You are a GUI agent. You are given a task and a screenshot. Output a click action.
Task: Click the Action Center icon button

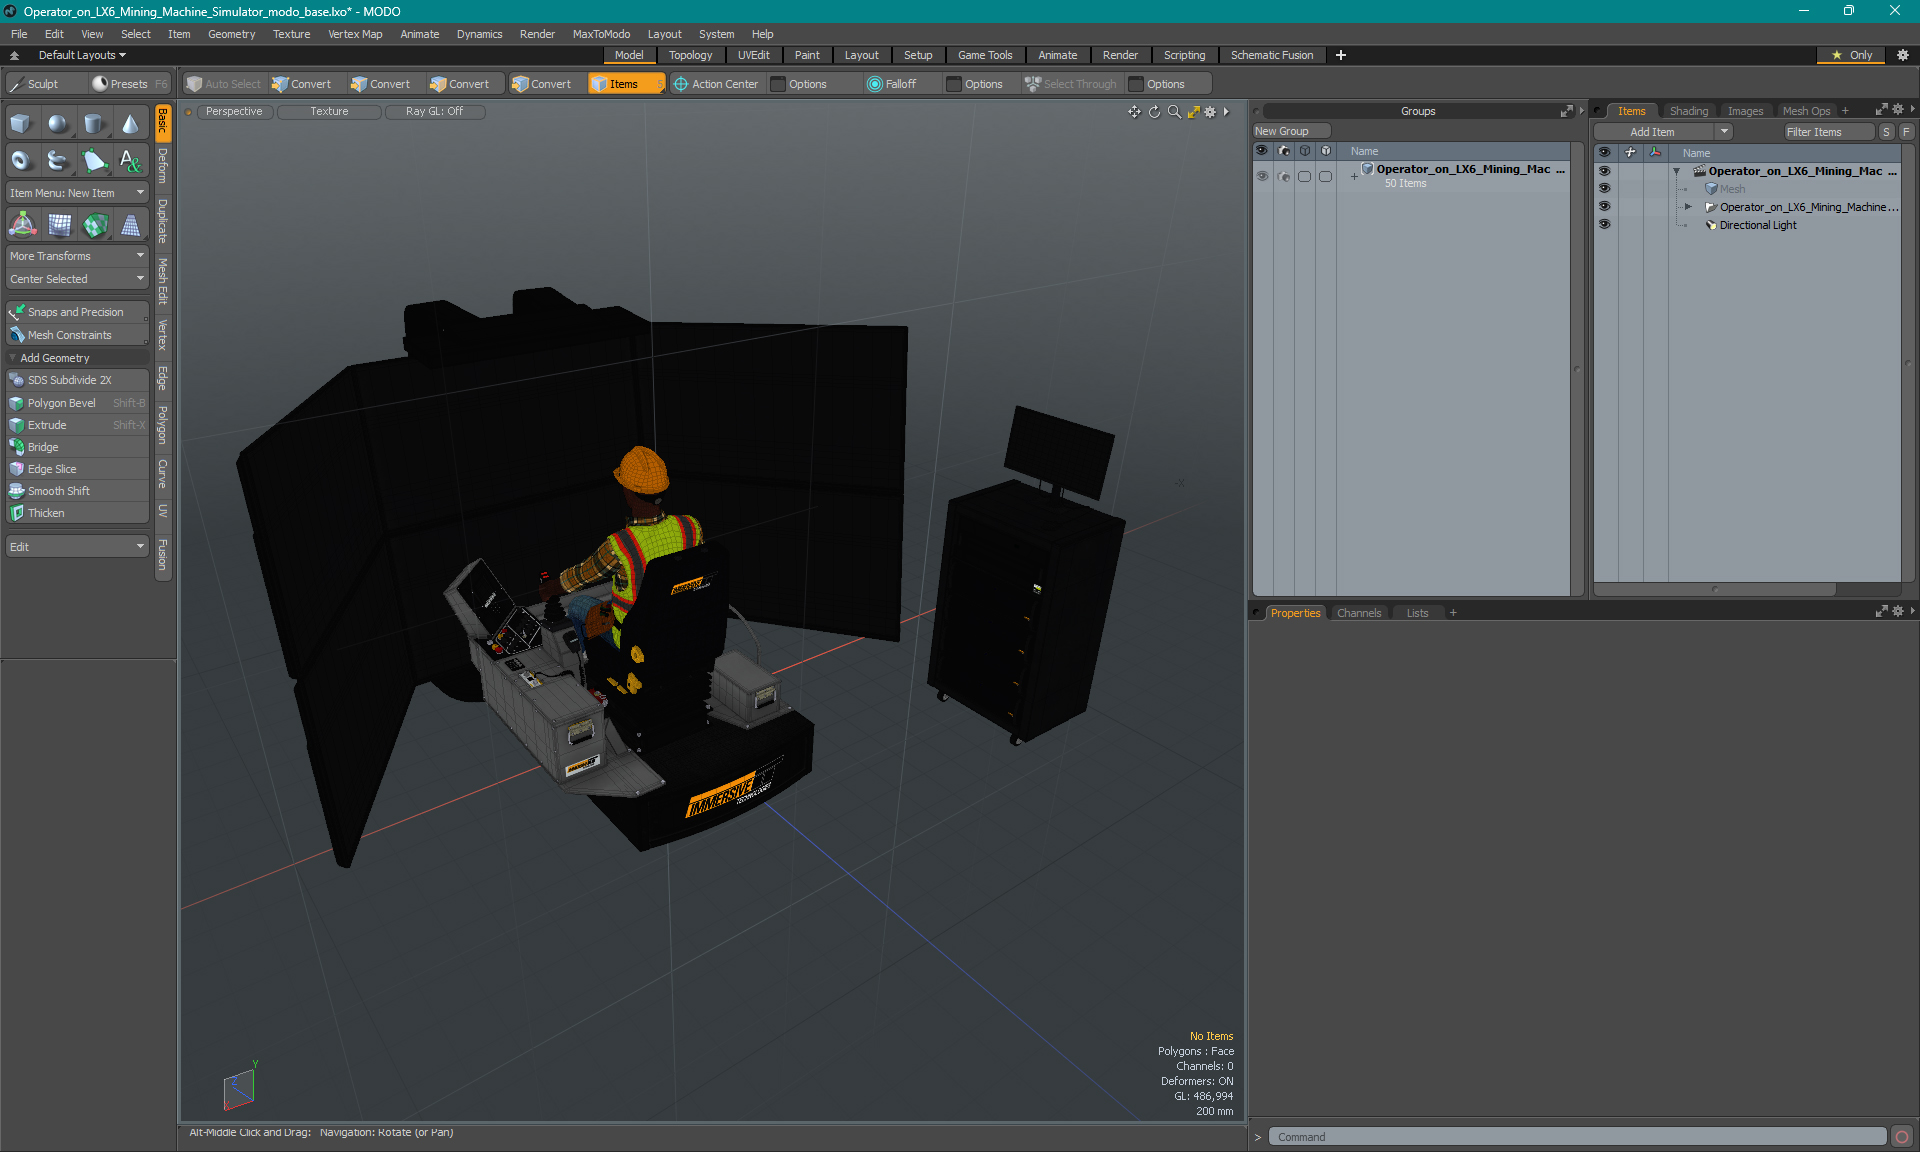pos(716,84)
